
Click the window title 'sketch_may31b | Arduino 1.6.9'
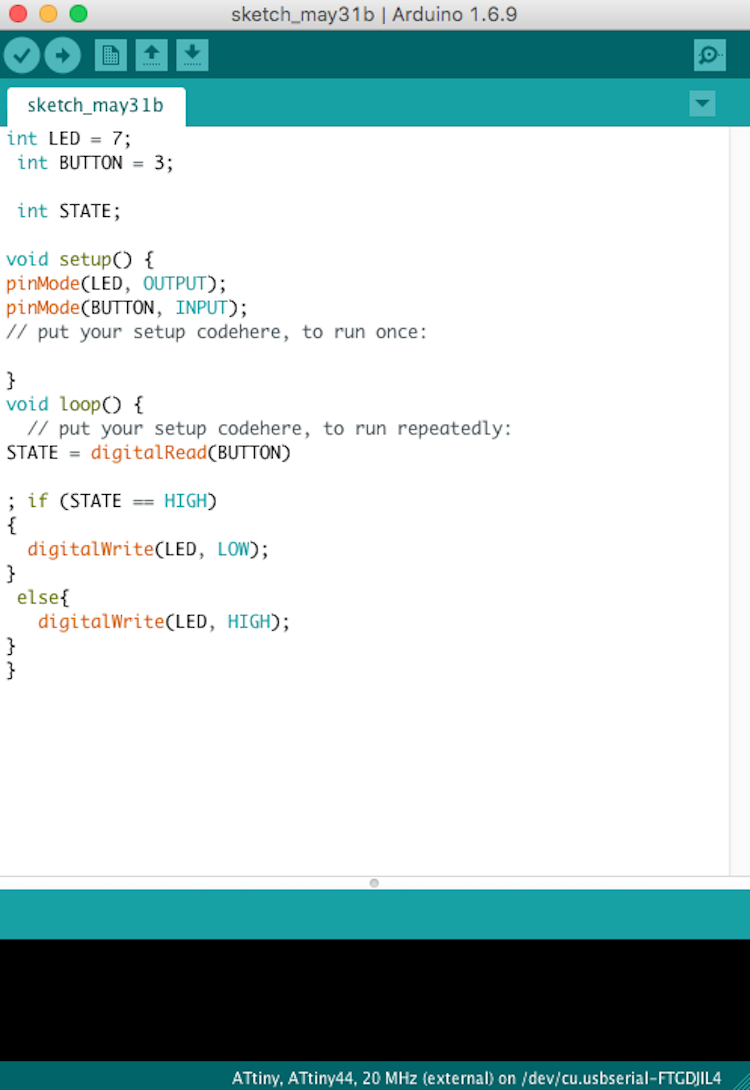click(x=374, y=14)
